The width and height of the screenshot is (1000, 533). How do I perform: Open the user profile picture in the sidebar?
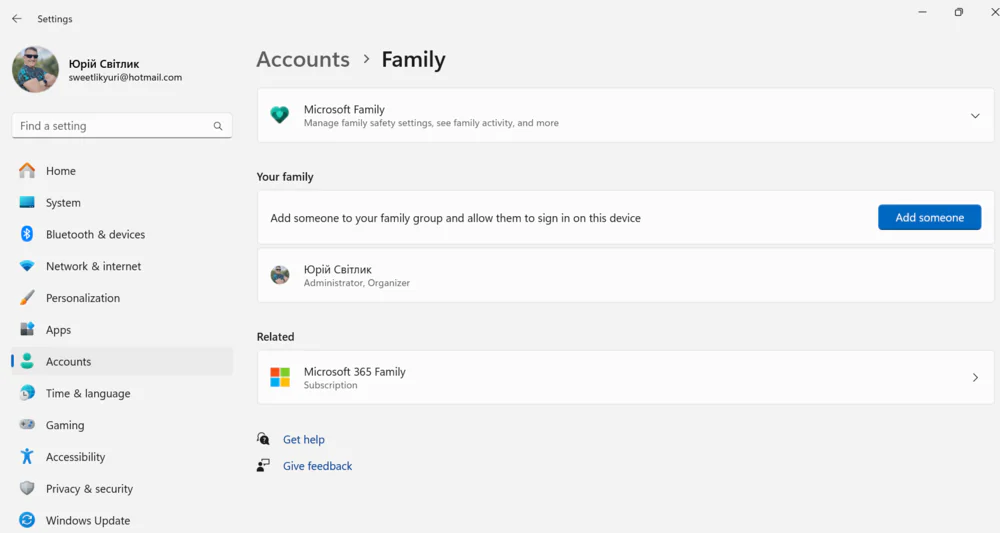35,69
